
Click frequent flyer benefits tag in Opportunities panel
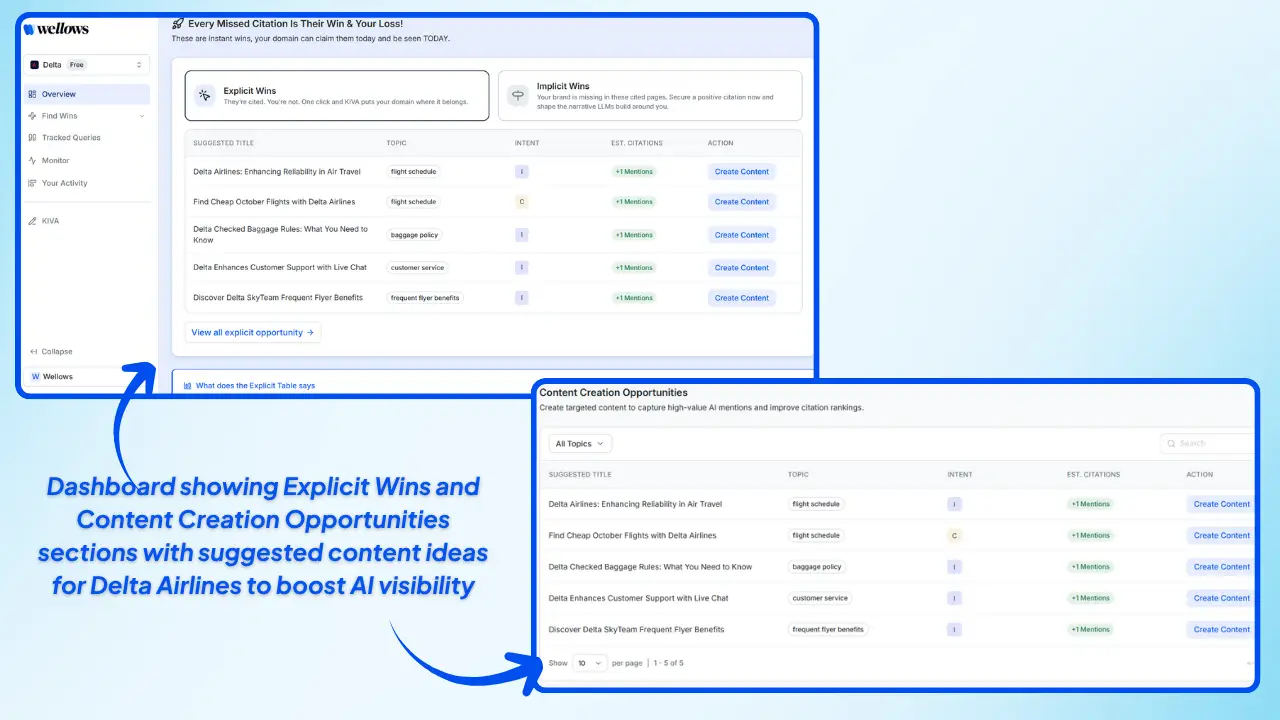click(x=827, y=630)
